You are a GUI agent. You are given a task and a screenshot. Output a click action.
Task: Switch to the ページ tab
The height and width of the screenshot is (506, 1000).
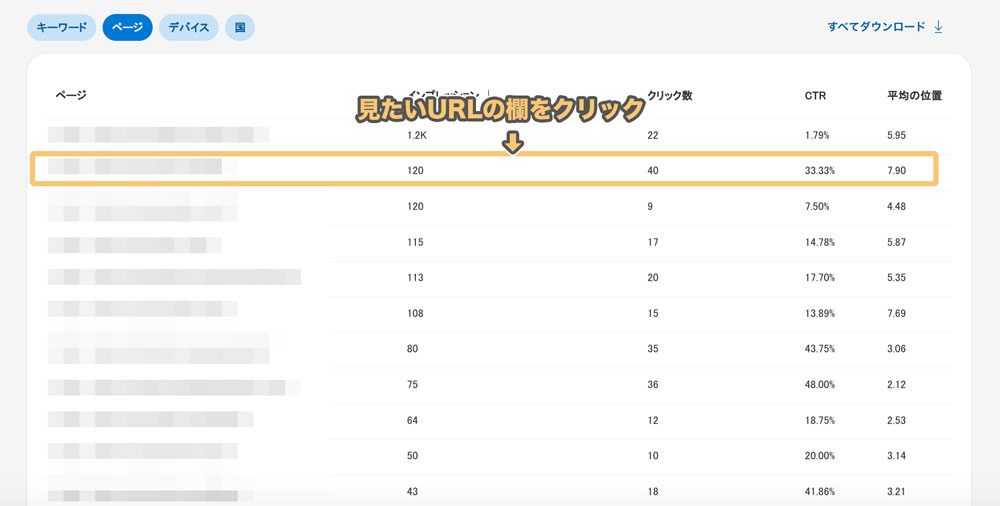tap(127, 27)
